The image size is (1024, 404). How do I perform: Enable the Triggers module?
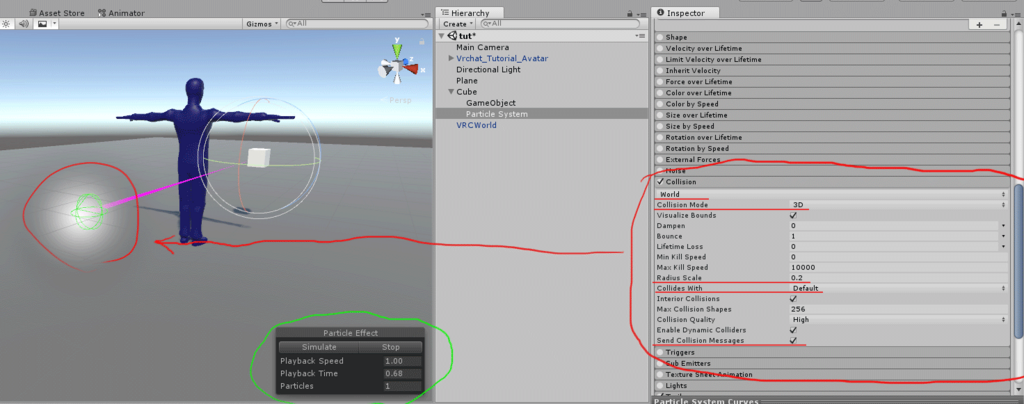(660, 352)
